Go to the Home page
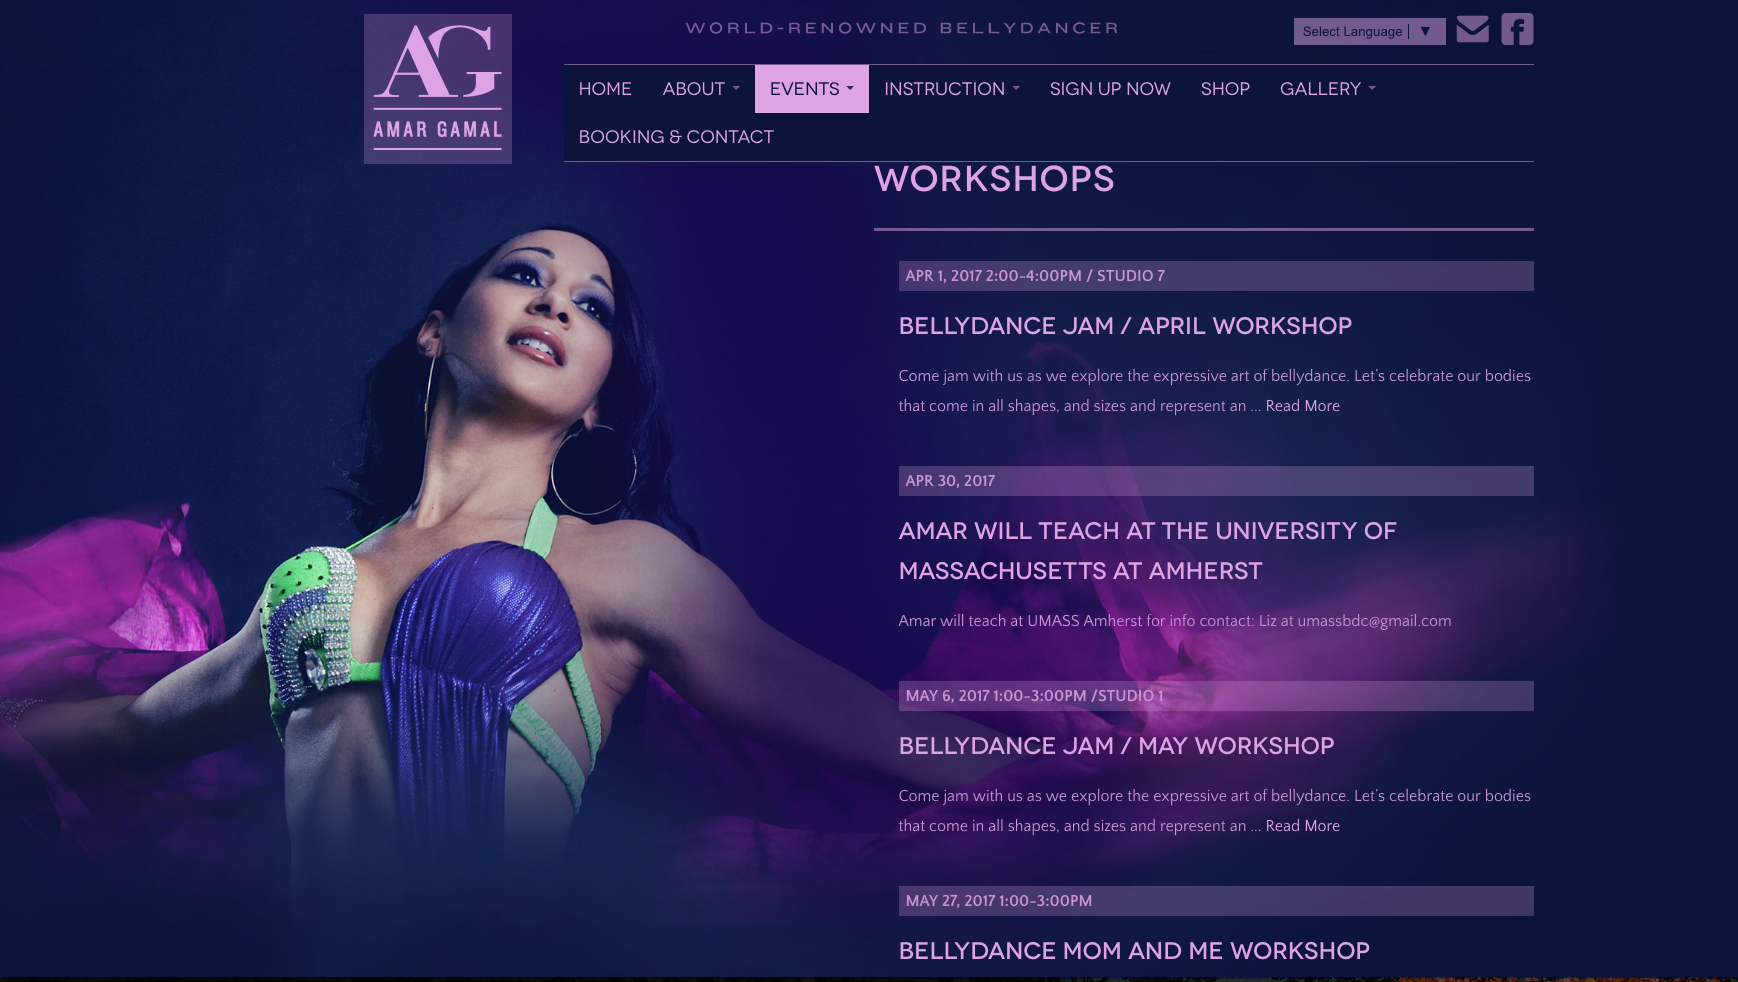 click(605, 89)
